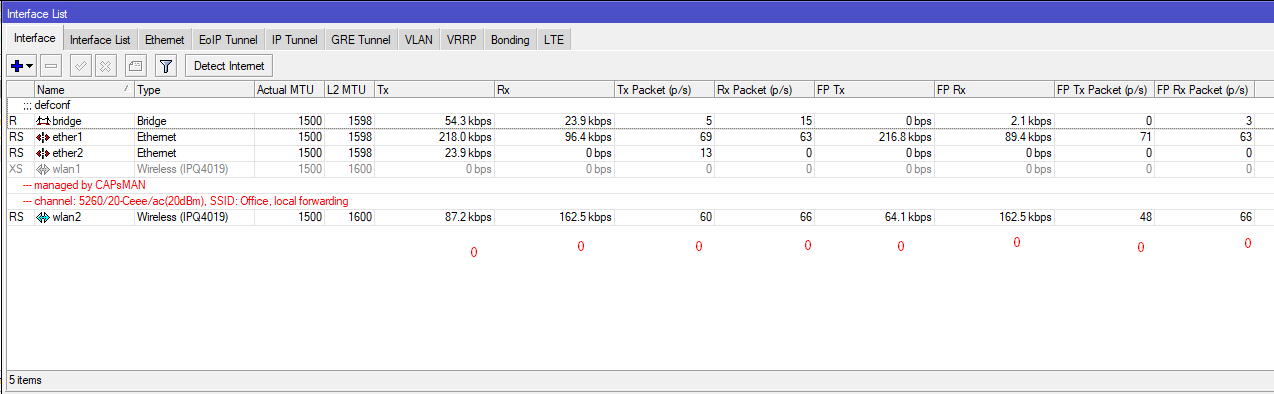Screen dimensions: 1274x394
Task: Click the blue plus Add button
Action: pyautogui.click(x=17, y=65)
